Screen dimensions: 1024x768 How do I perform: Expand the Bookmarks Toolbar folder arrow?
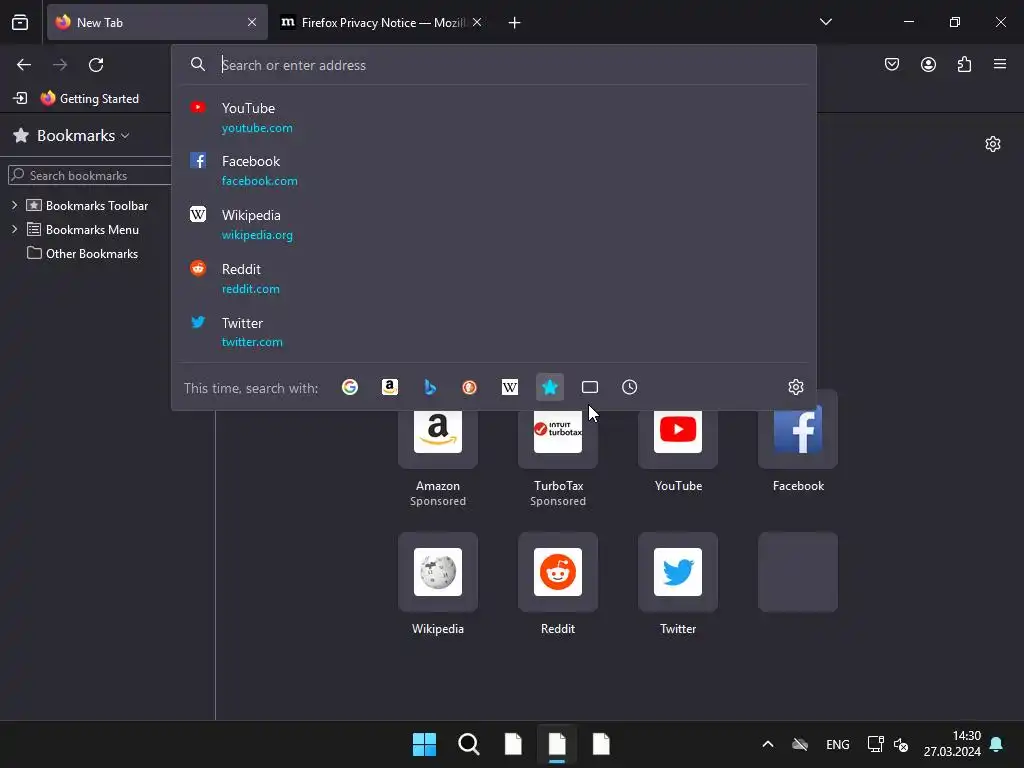[14, 205]
